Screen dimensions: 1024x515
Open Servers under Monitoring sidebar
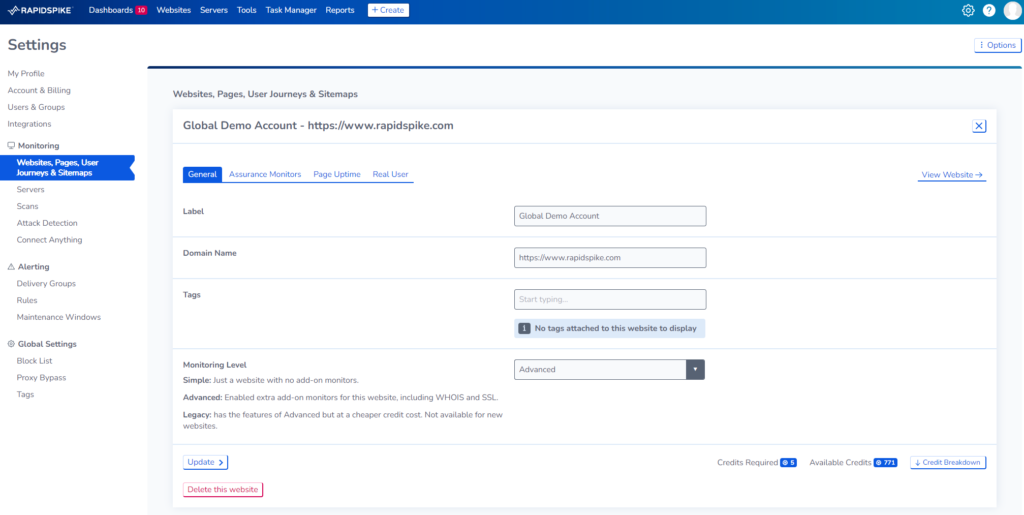31,189
